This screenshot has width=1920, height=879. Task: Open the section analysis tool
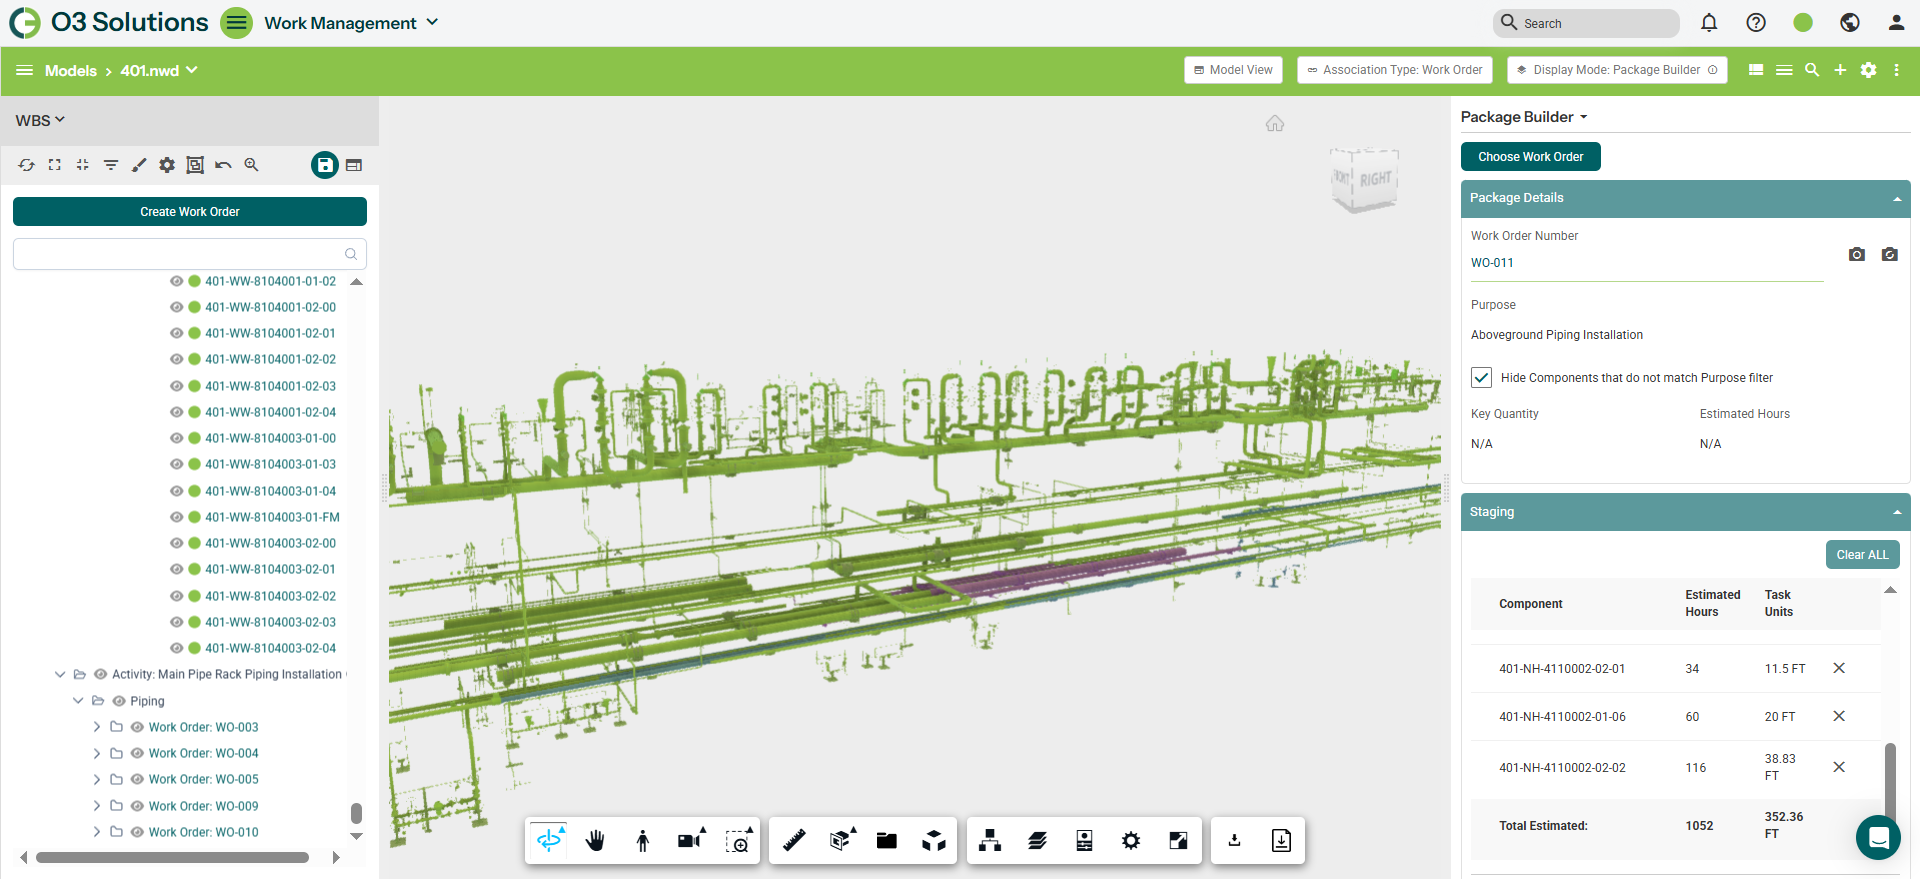842,841
